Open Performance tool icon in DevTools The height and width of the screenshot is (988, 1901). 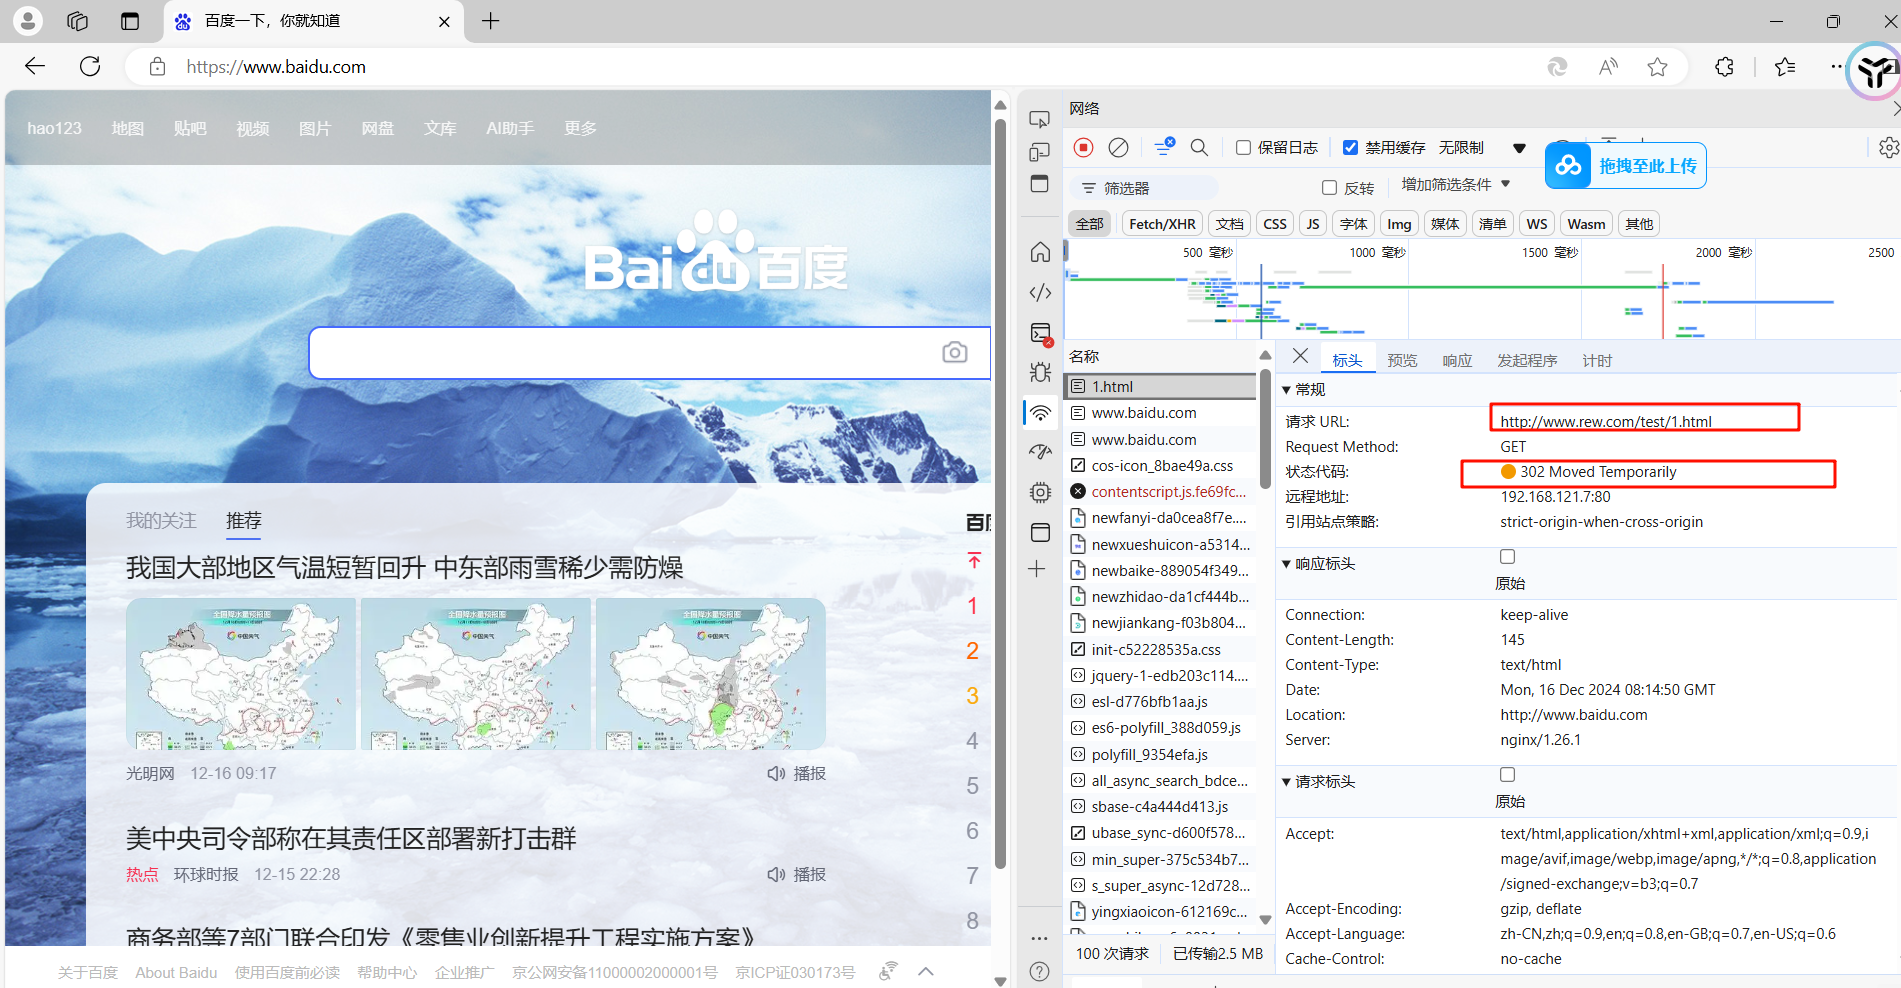click(1040, 451)
